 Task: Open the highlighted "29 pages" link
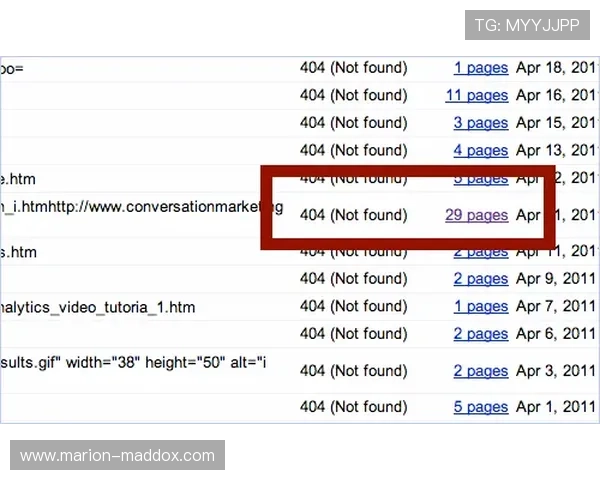pos(476,215)
